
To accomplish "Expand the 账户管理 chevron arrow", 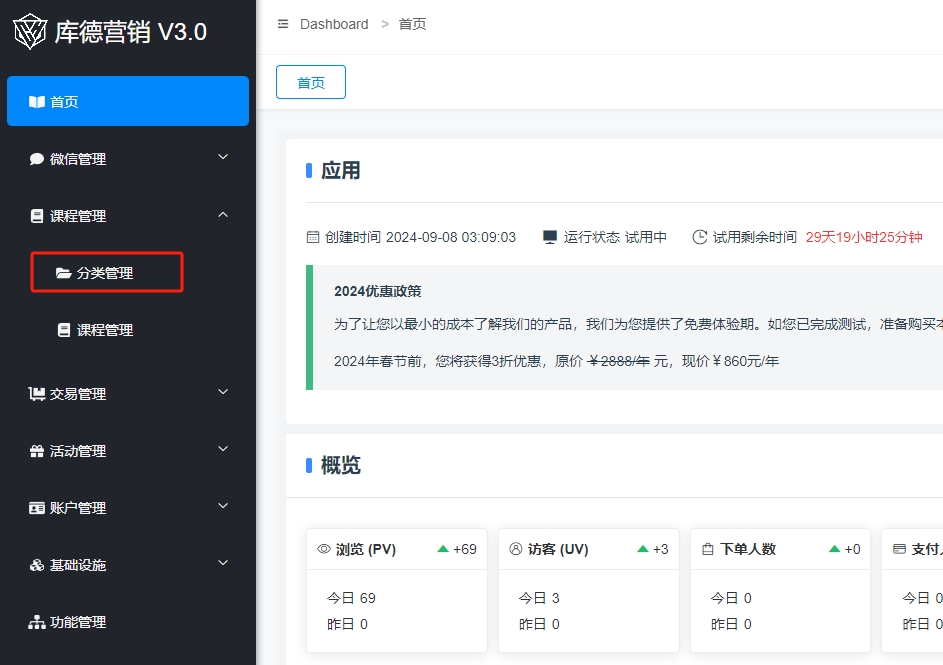I will (223, 507).
